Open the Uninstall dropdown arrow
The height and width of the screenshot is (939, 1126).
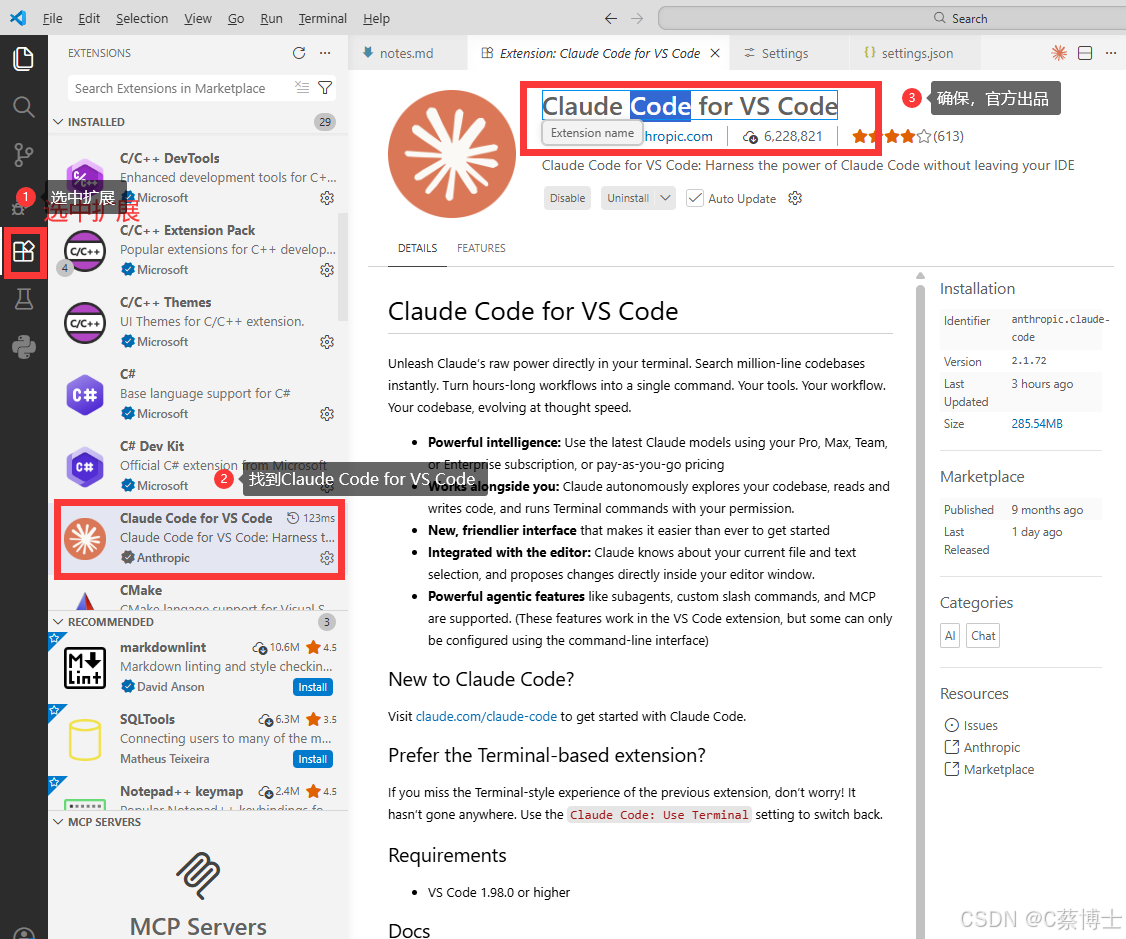pyautogui.click(x=666, y=198)
